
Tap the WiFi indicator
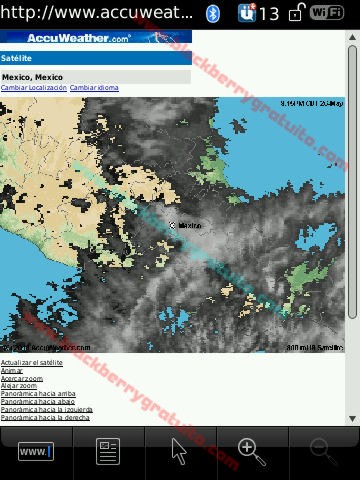coord(327,13)
